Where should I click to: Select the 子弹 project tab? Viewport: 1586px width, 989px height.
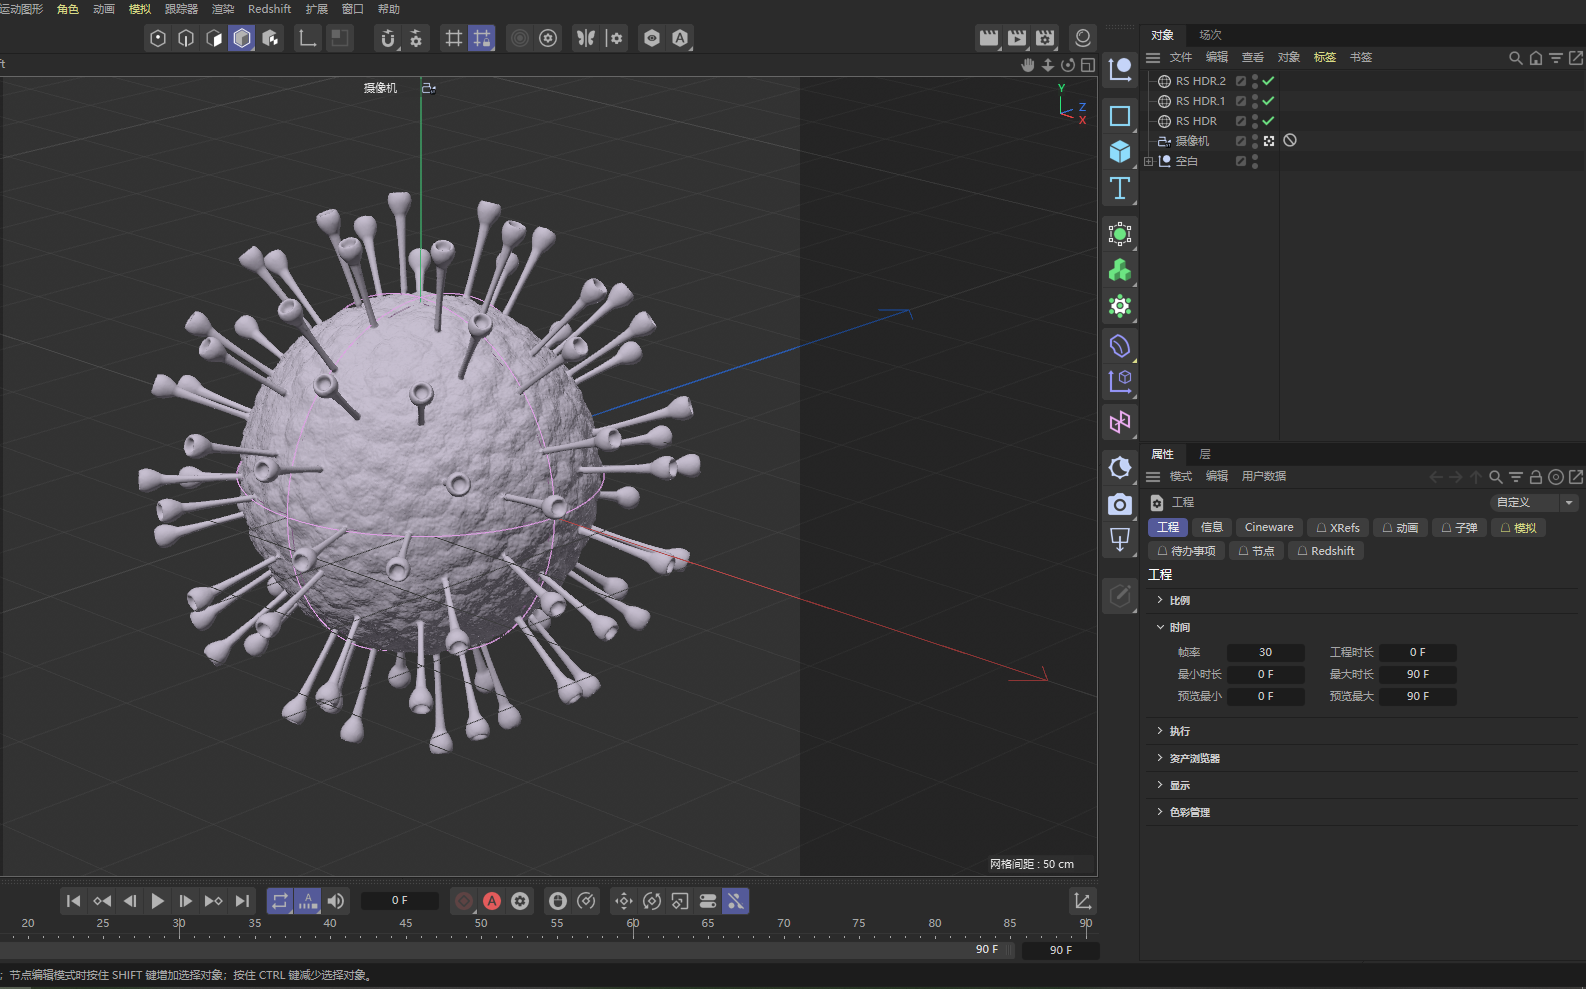1459,528
